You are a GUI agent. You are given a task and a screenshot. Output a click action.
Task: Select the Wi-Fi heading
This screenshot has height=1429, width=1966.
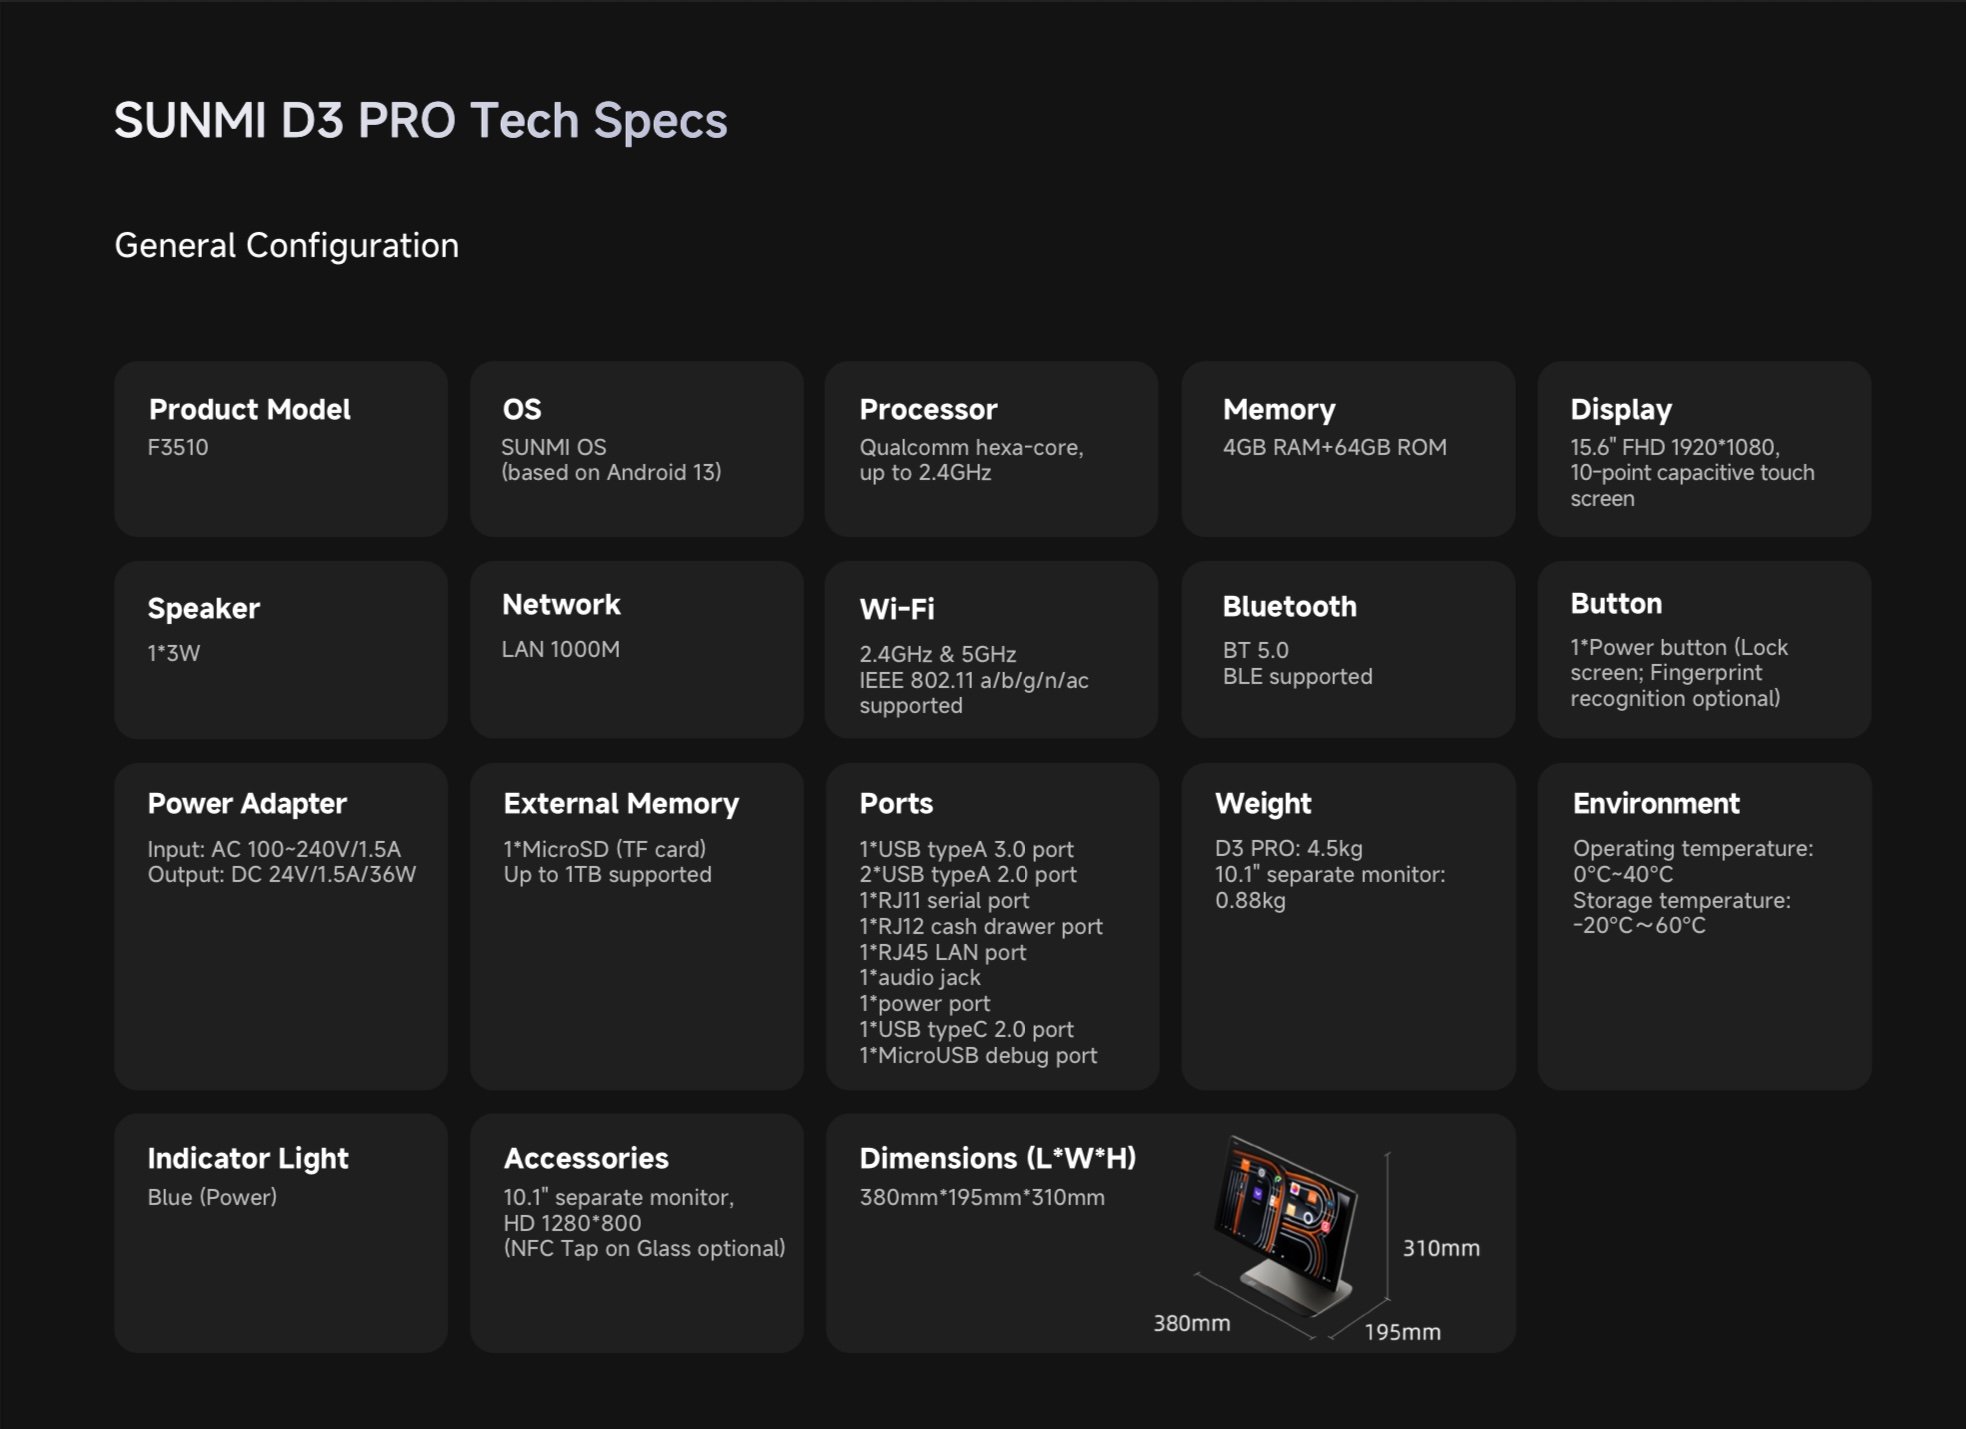pyautogui.click(x=896, y=608)
